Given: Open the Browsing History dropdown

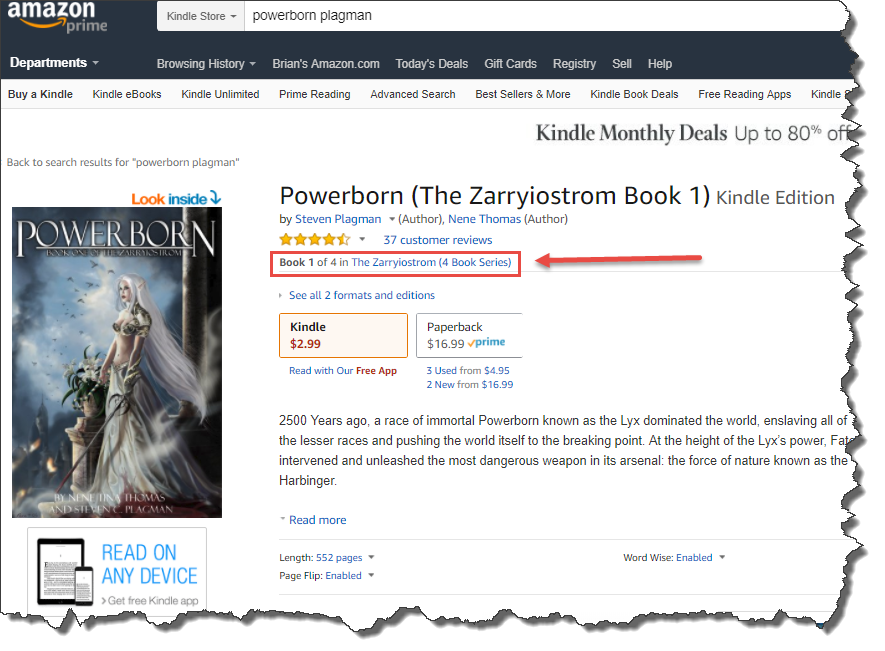Looking at the screenshot, I should (x=206, y=64).
